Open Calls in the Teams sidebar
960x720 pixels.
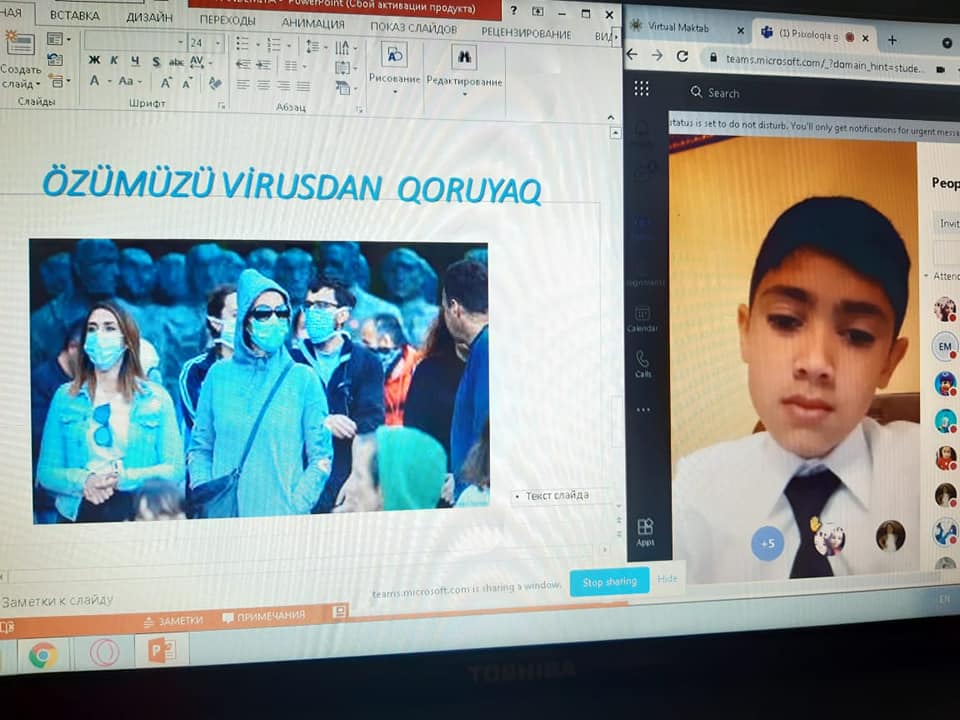(x=642, y=364)
